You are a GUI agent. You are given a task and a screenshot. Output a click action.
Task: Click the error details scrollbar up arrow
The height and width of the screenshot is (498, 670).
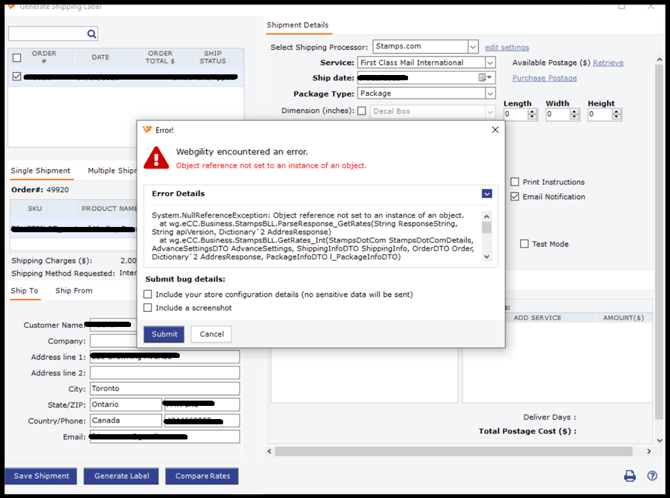click(486, 216)
